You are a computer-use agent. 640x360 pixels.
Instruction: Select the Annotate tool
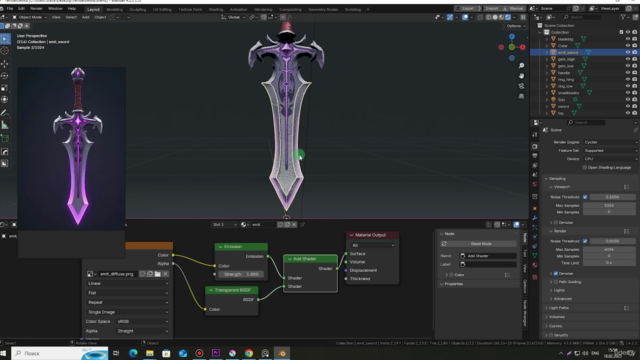[x=5, y=113]
